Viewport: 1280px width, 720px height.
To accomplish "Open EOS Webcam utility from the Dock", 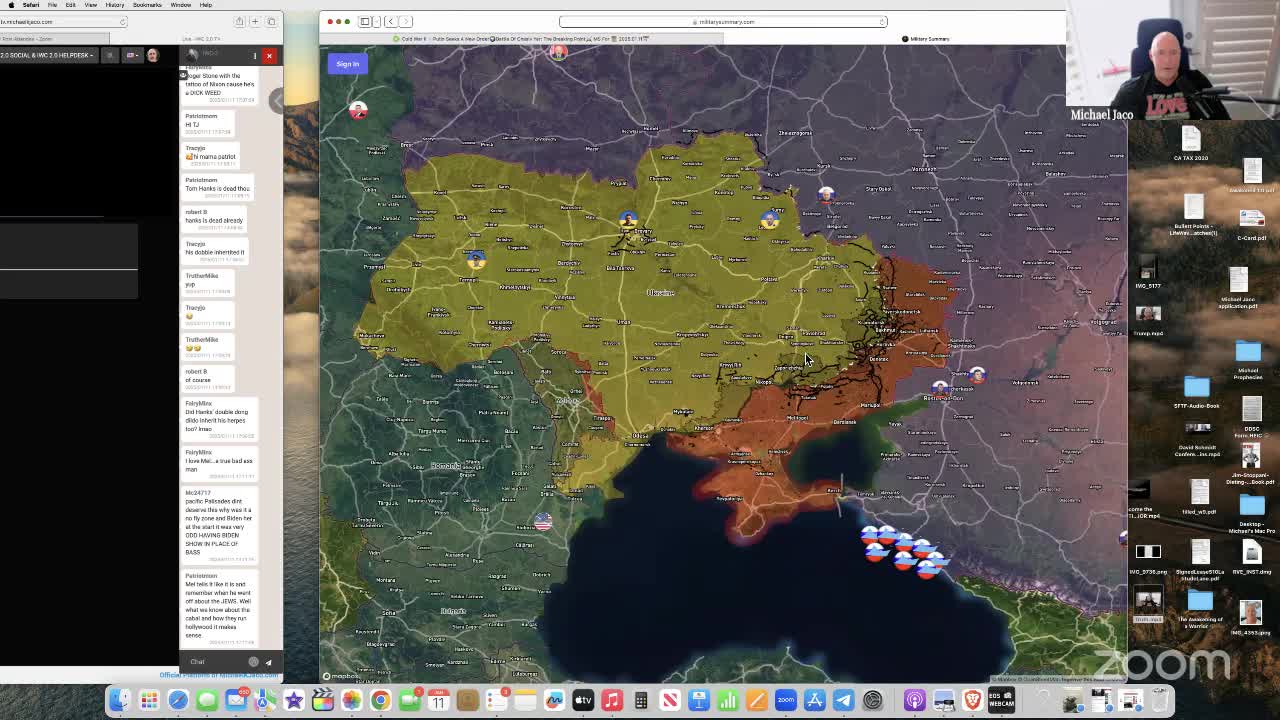I will click(1001, 701).
